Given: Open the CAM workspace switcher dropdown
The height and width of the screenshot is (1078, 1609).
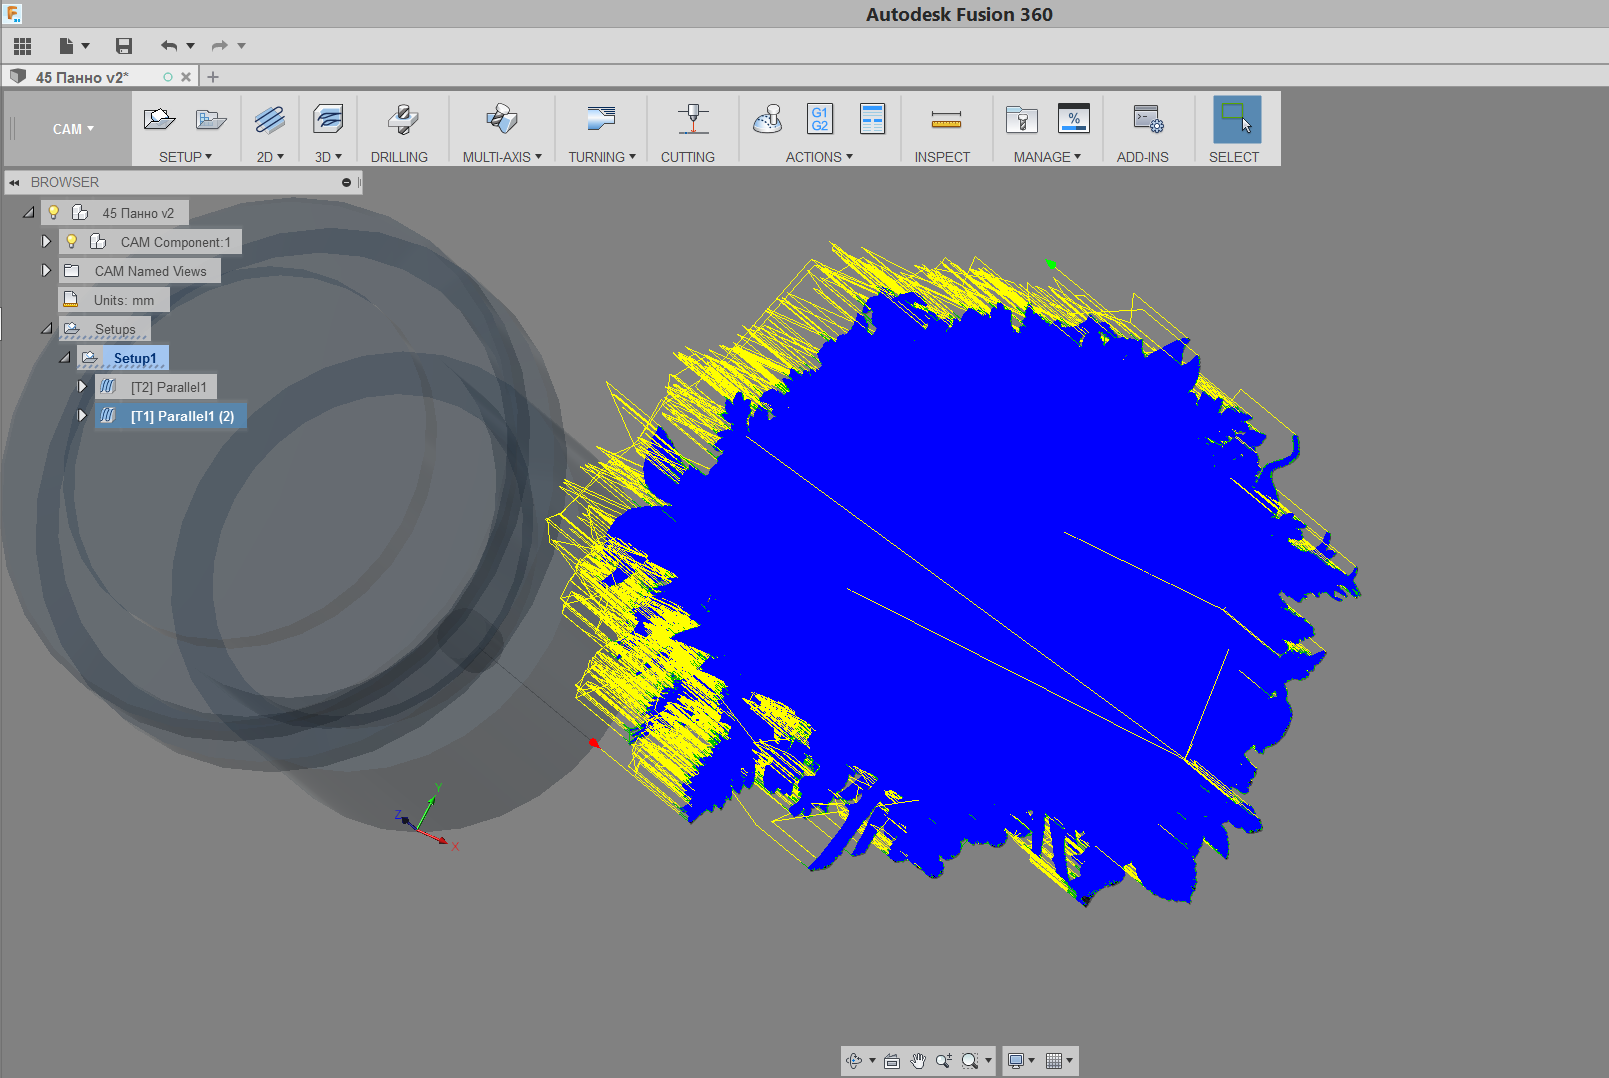Looking at the screenshot, I should point(73,129).
